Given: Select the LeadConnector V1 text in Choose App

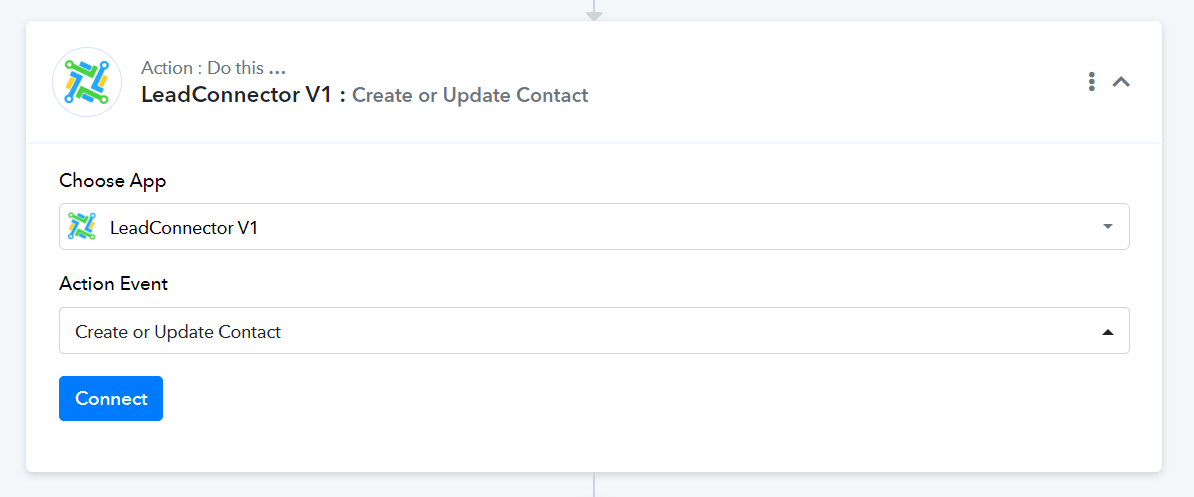Looking at the screenshot, I should [184, 228].
